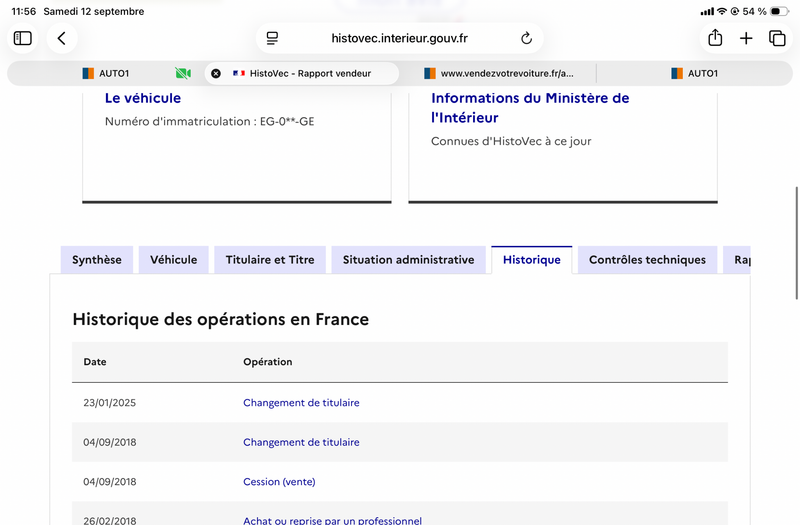This screenshot has width=800, height=525.
Task: Open the tab overview icon
Action: pyautogui.click(x=777, y=38)
